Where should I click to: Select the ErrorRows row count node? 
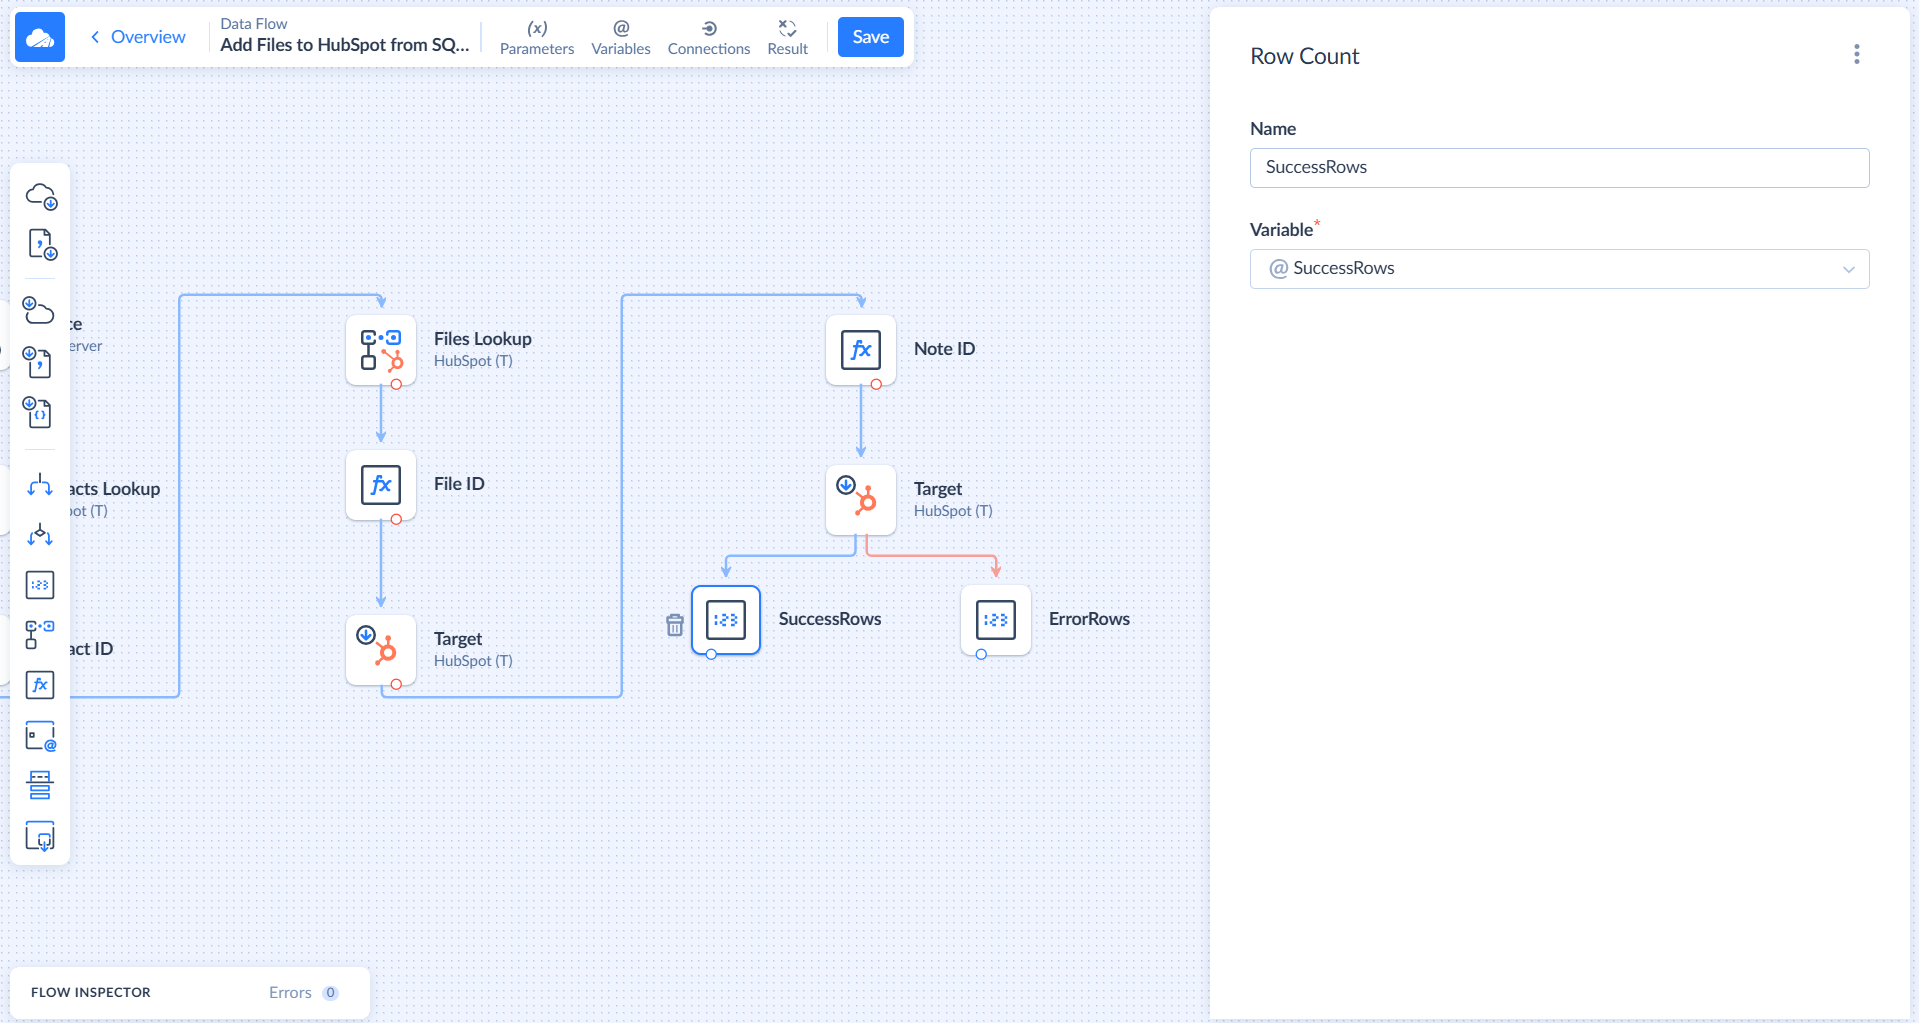click(996, 620)
